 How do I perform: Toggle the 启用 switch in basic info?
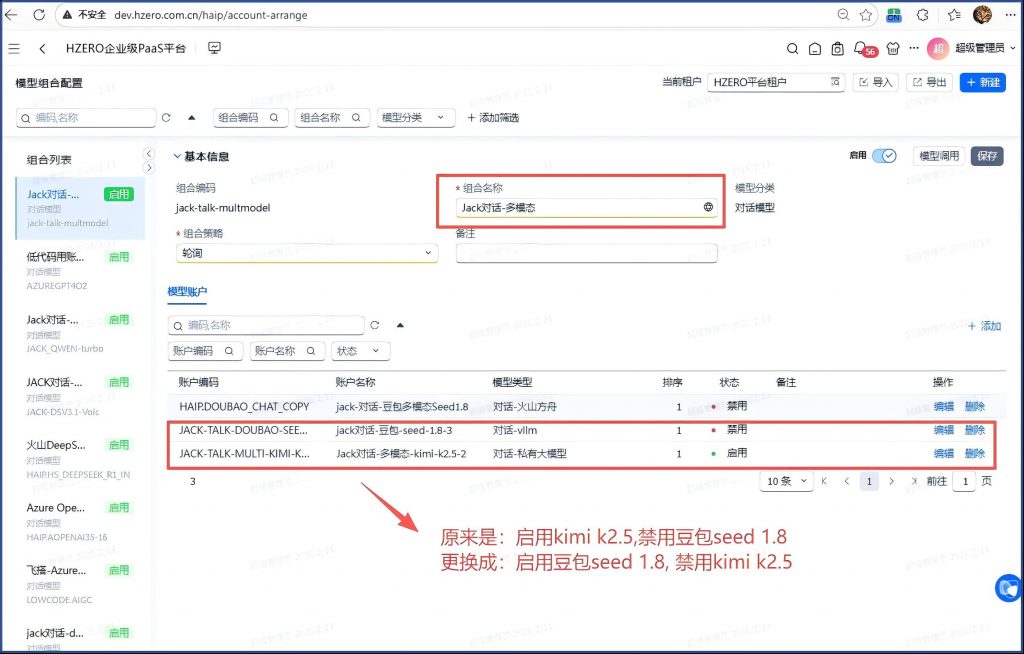point(884,156)
